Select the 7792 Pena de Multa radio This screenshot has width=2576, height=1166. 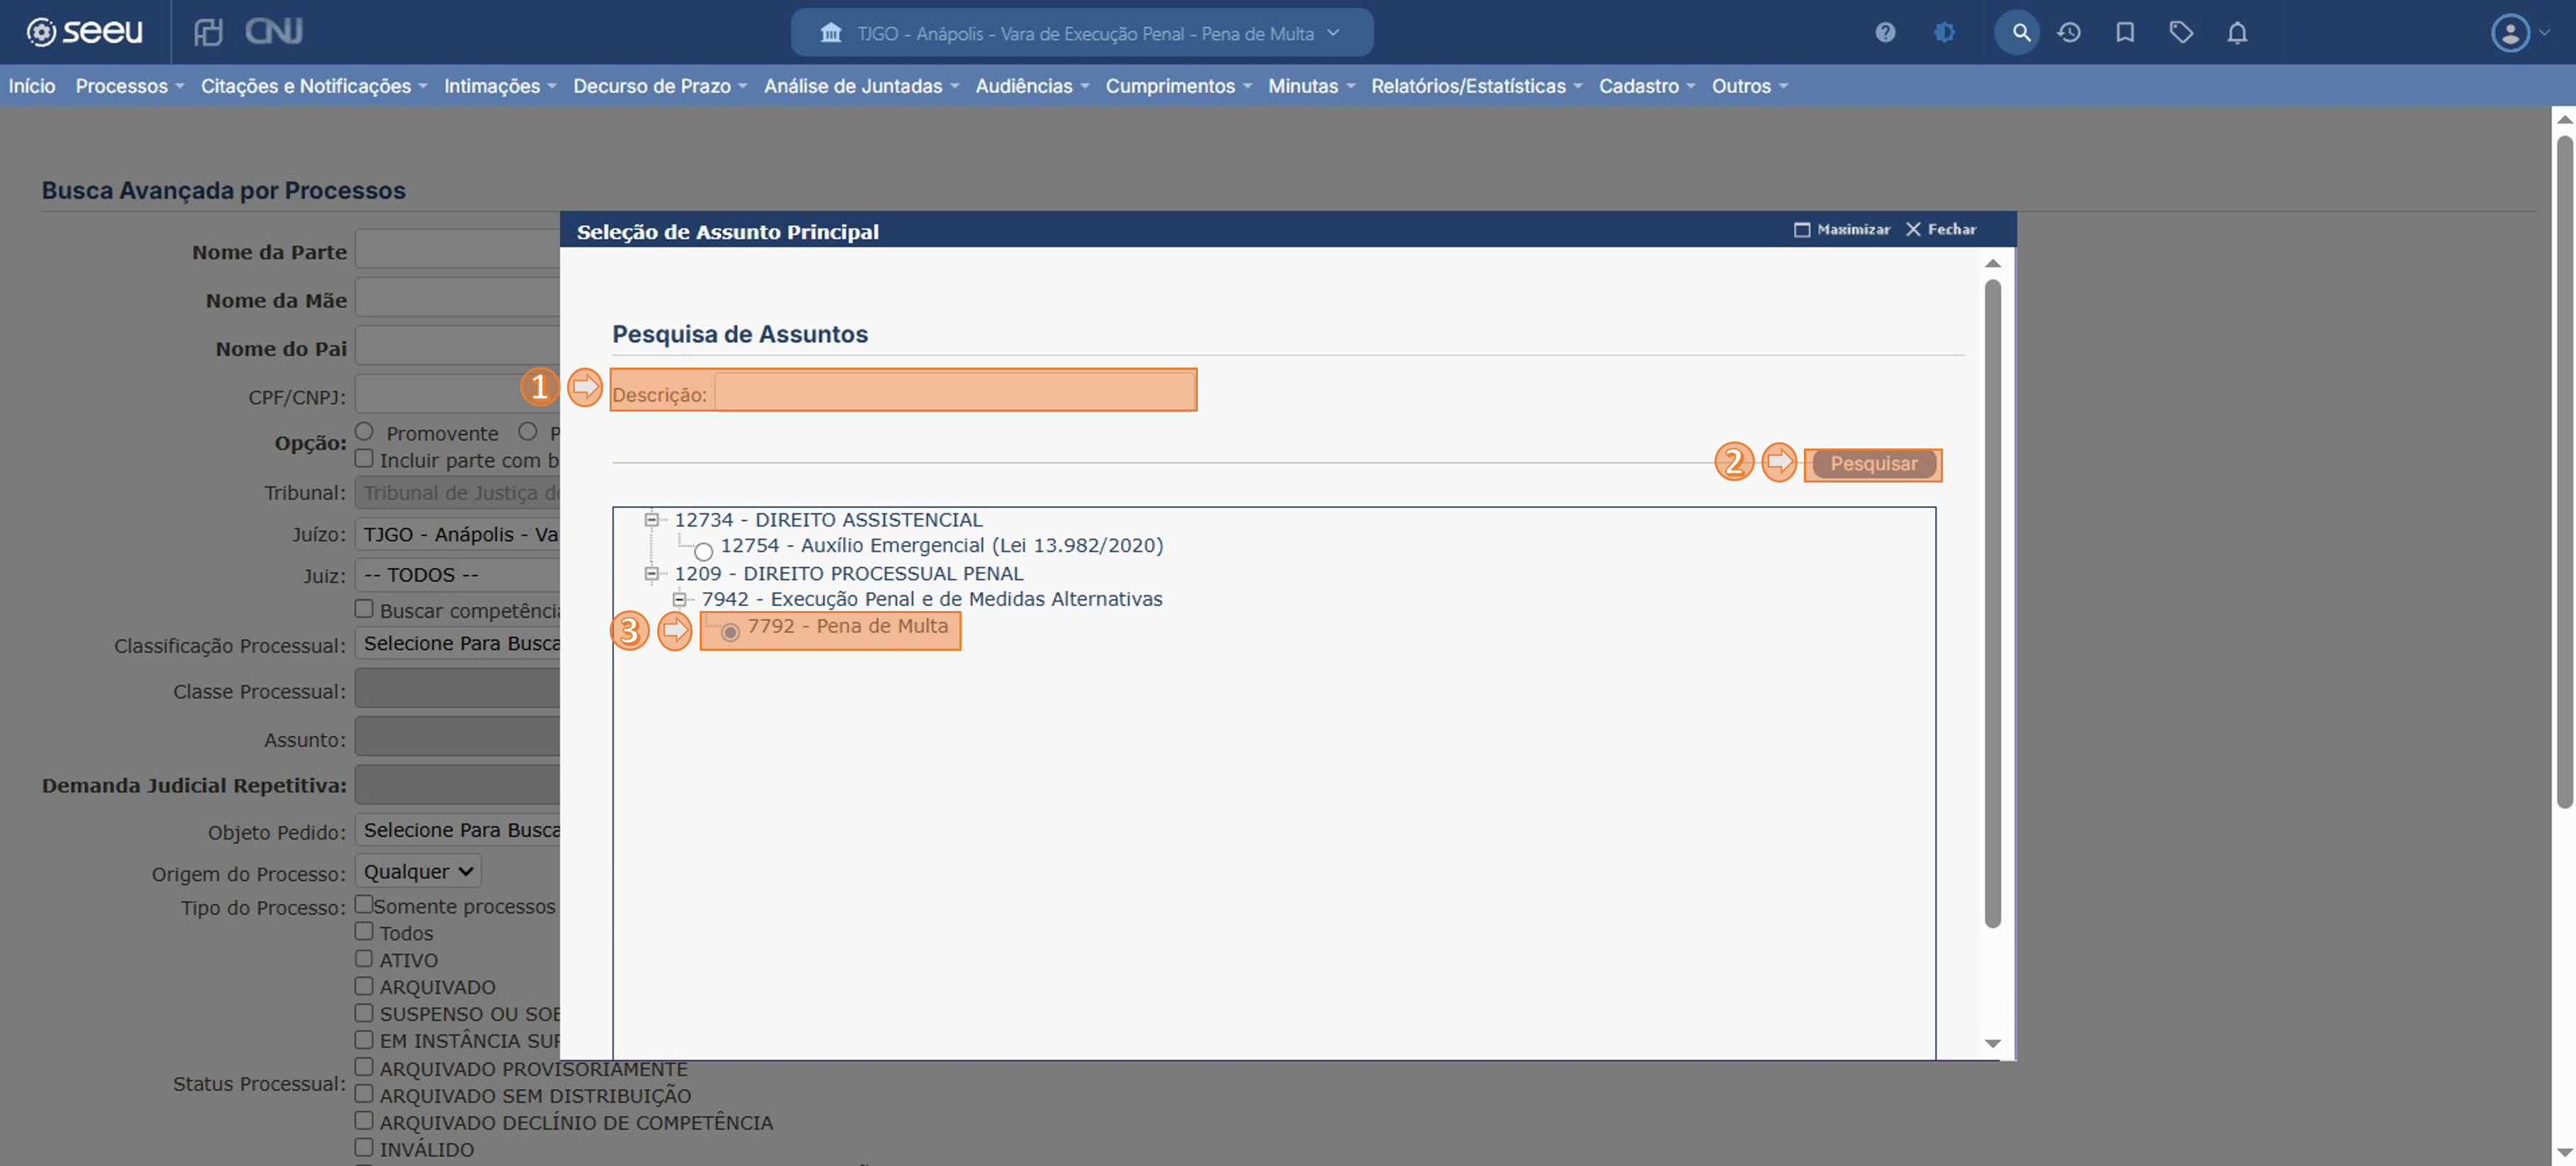[x=730, y=632]
